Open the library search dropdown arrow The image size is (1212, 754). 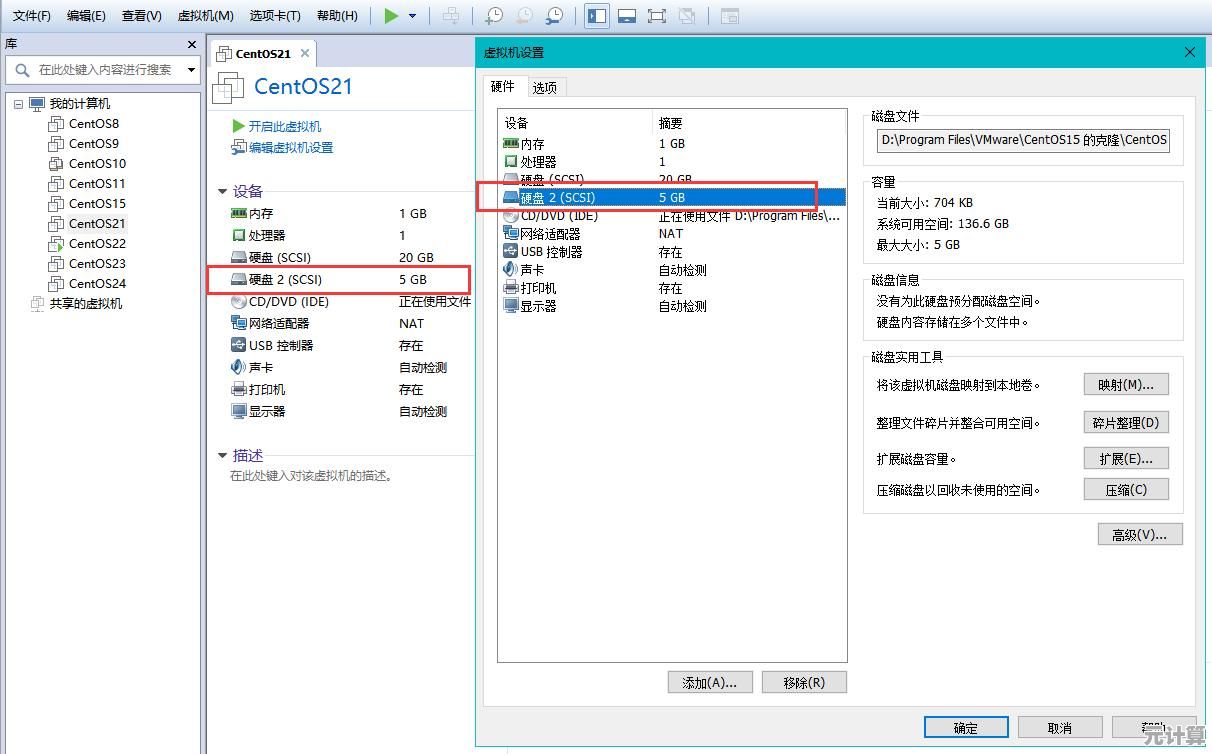(191, 70)
